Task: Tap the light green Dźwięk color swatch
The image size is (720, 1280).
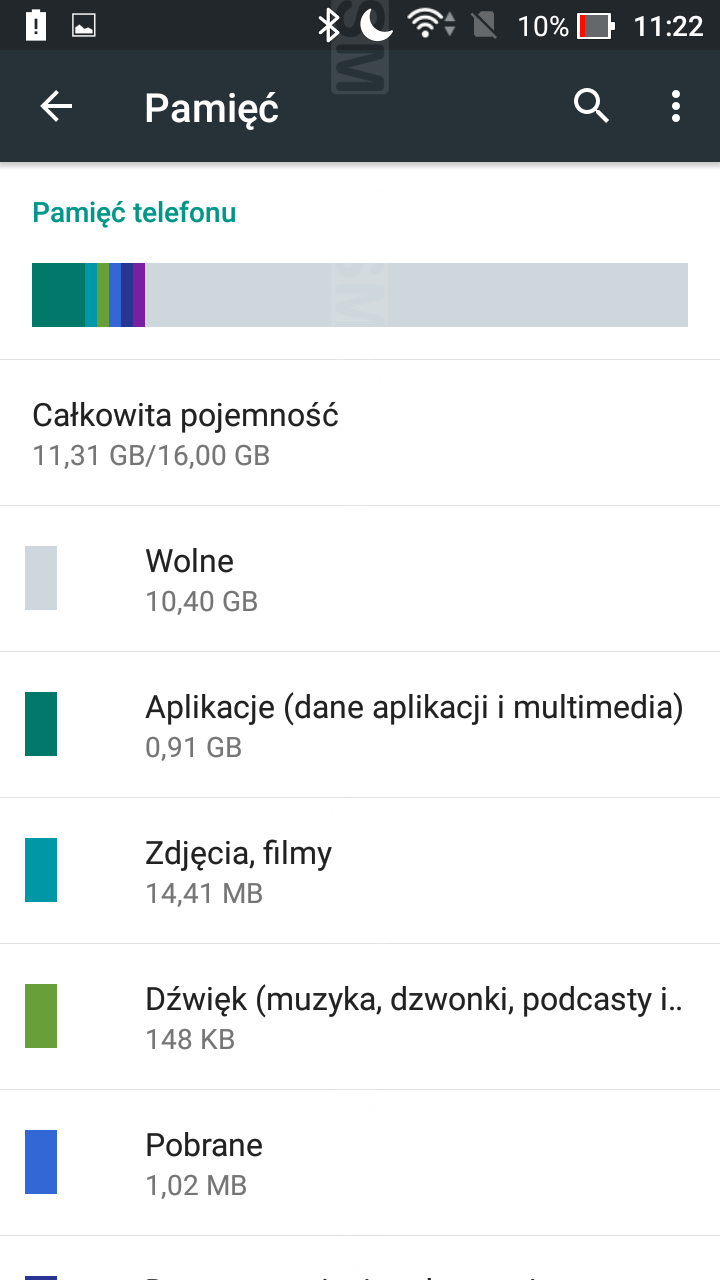Action: click(x=41, y=1016)
